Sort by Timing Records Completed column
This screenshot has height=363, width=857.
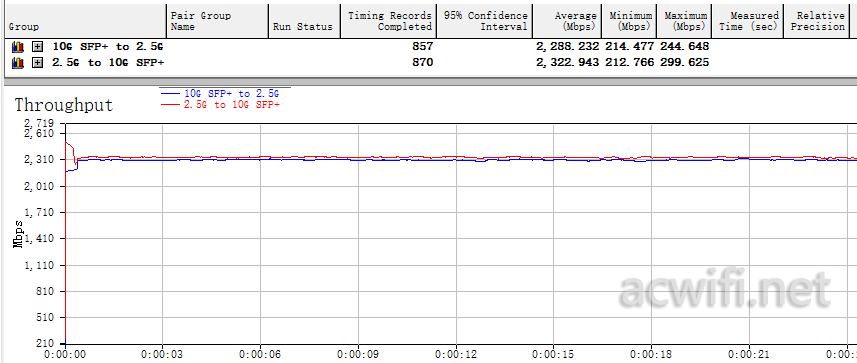pos(389,21)
